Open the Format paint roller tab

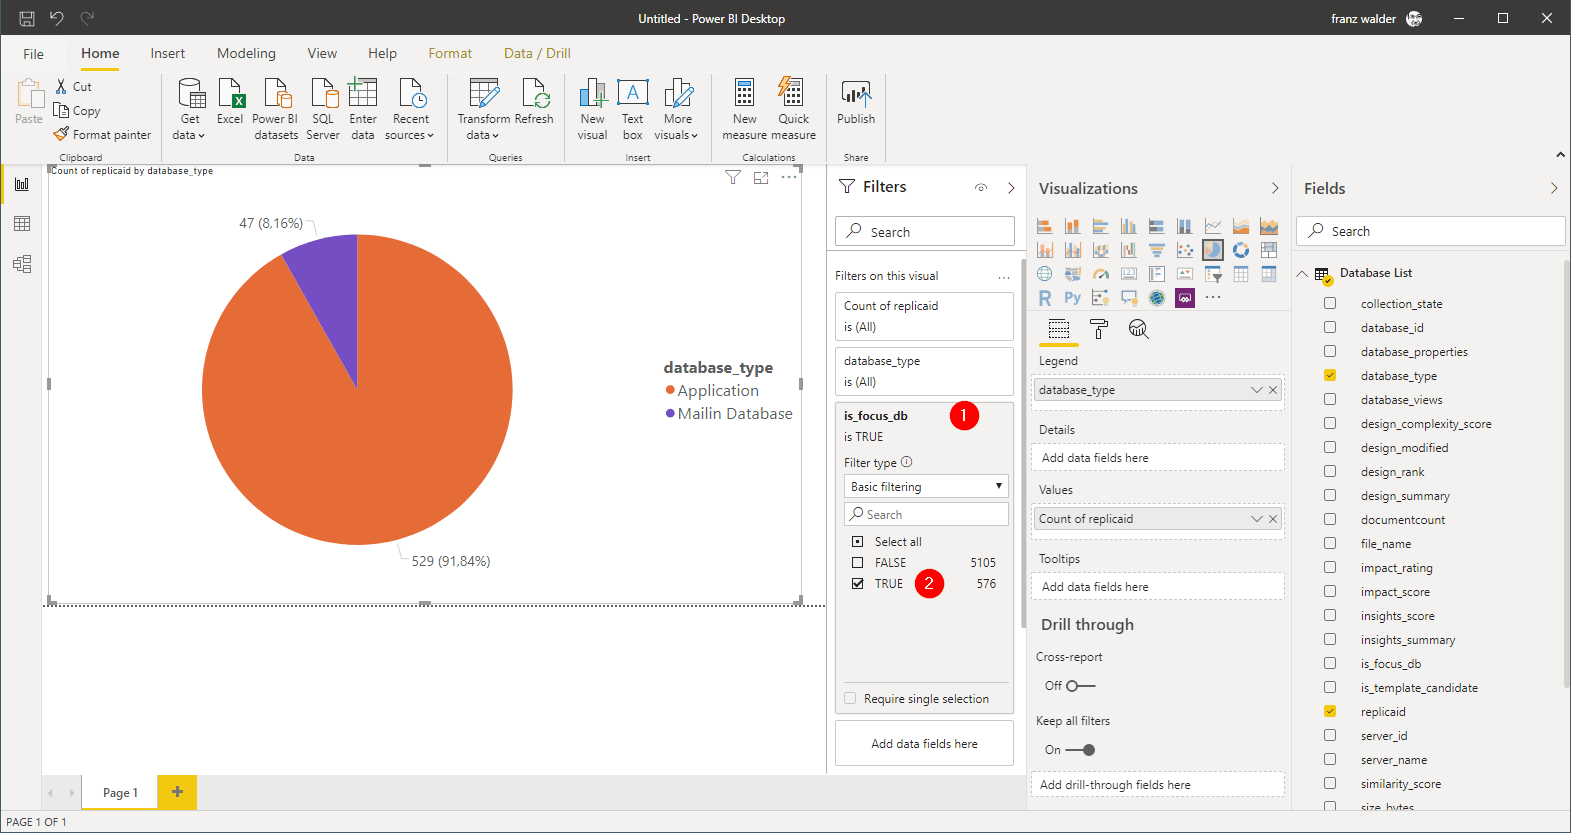[x=1099, y=329]
